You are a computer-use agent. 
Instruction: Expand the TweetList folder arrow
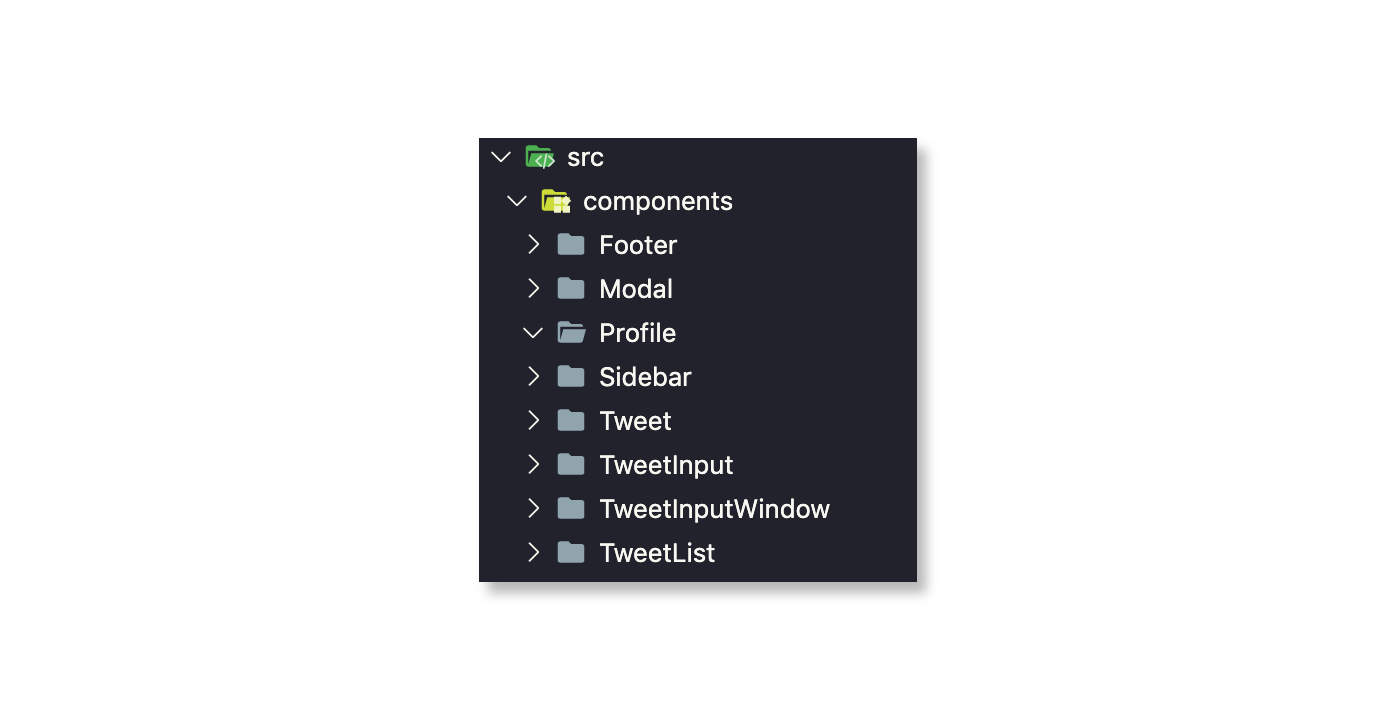(533, 553)
